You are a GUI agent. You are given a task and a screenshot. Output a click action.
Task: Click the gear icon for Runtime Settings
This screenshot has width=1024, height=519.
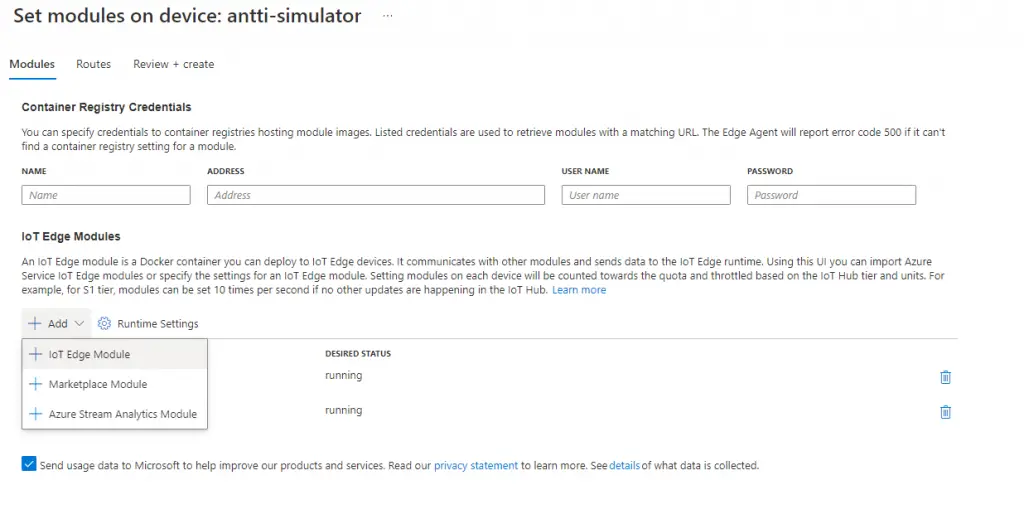click(x=104, y=324)
